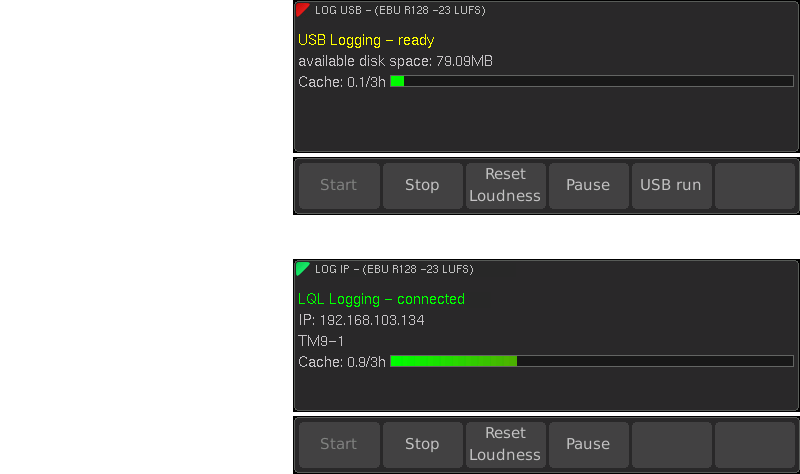Toggle the USB run button

click(672, 186)
